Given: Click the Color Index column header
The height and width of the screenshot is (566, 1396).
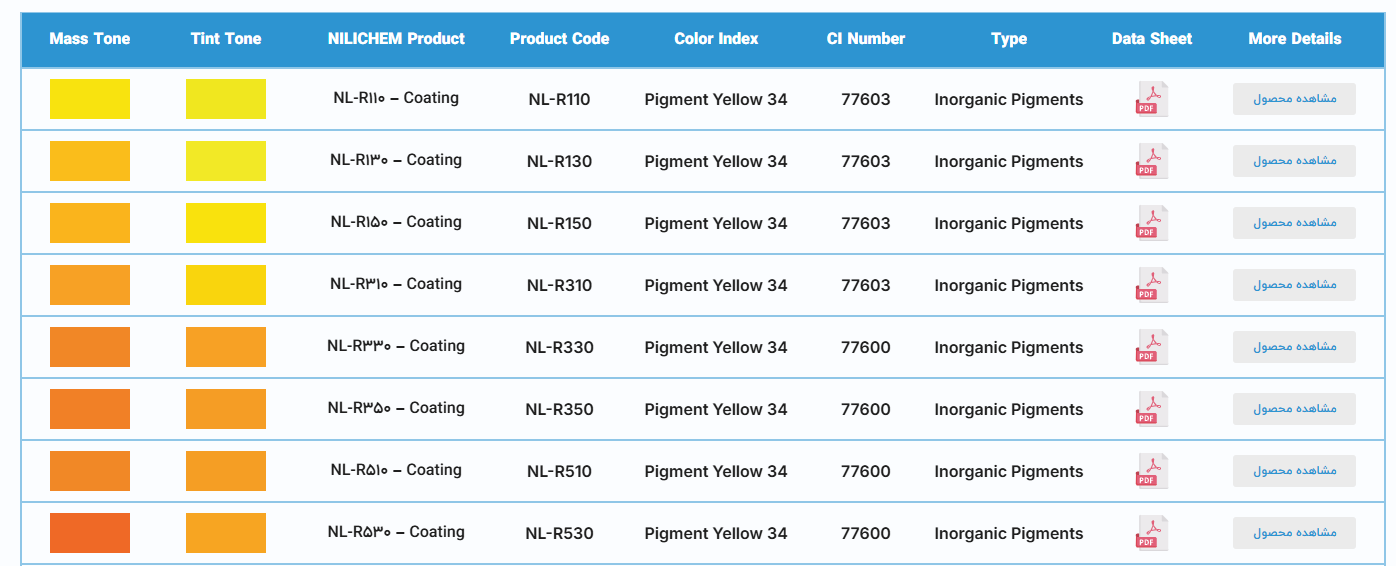Looking at the screenshot, I should point(716,39).
